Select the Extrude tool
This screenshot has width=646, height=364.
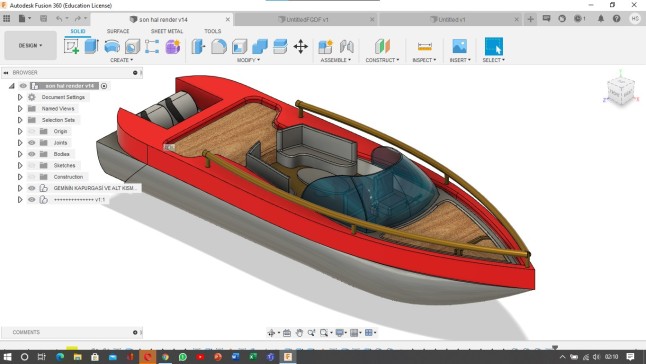click(91, 46)
